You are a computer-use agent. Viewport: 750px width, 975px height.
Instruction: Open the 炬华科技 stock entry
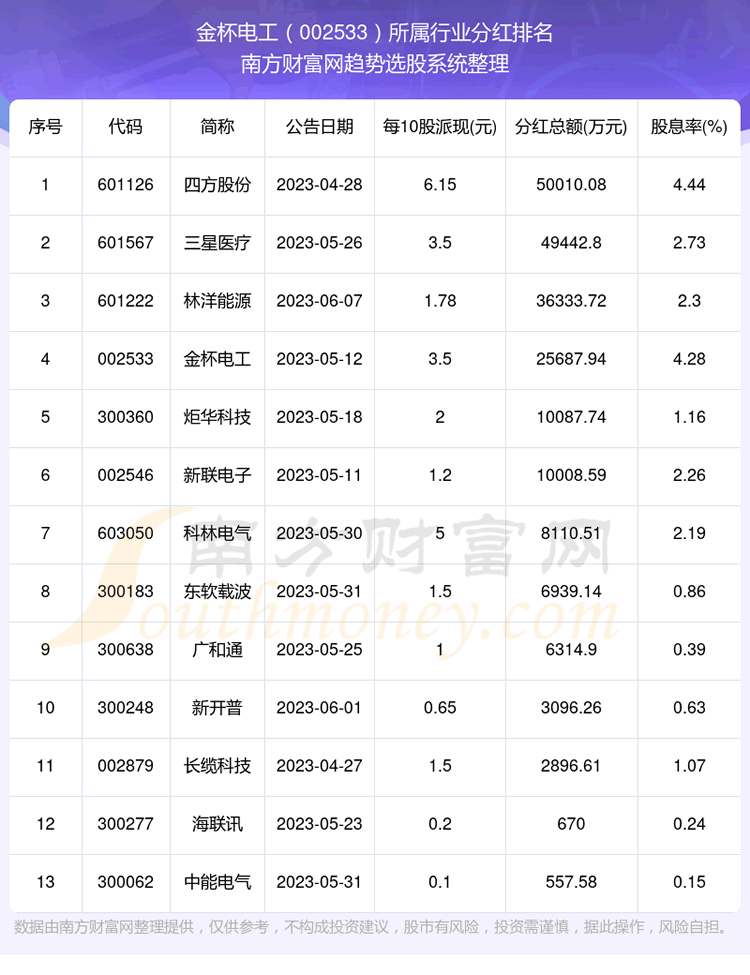click(x=218, y=417)
